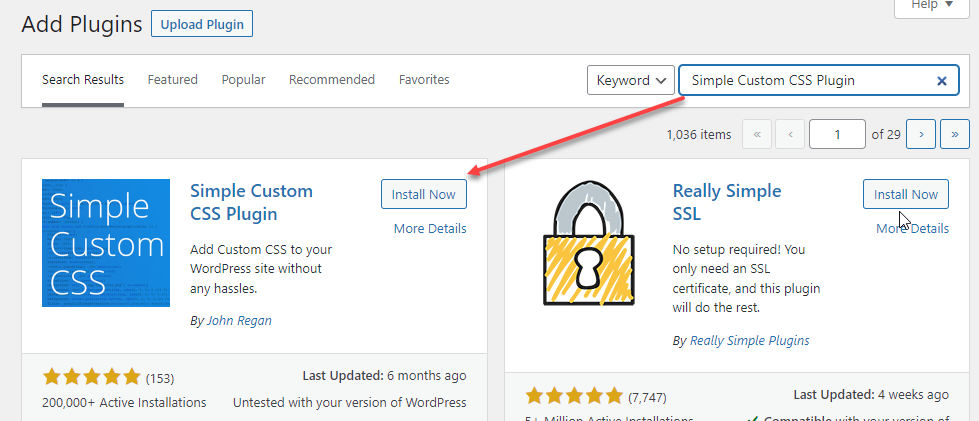
Task: Go to previous results page arrow
Action: click(790, 134)
